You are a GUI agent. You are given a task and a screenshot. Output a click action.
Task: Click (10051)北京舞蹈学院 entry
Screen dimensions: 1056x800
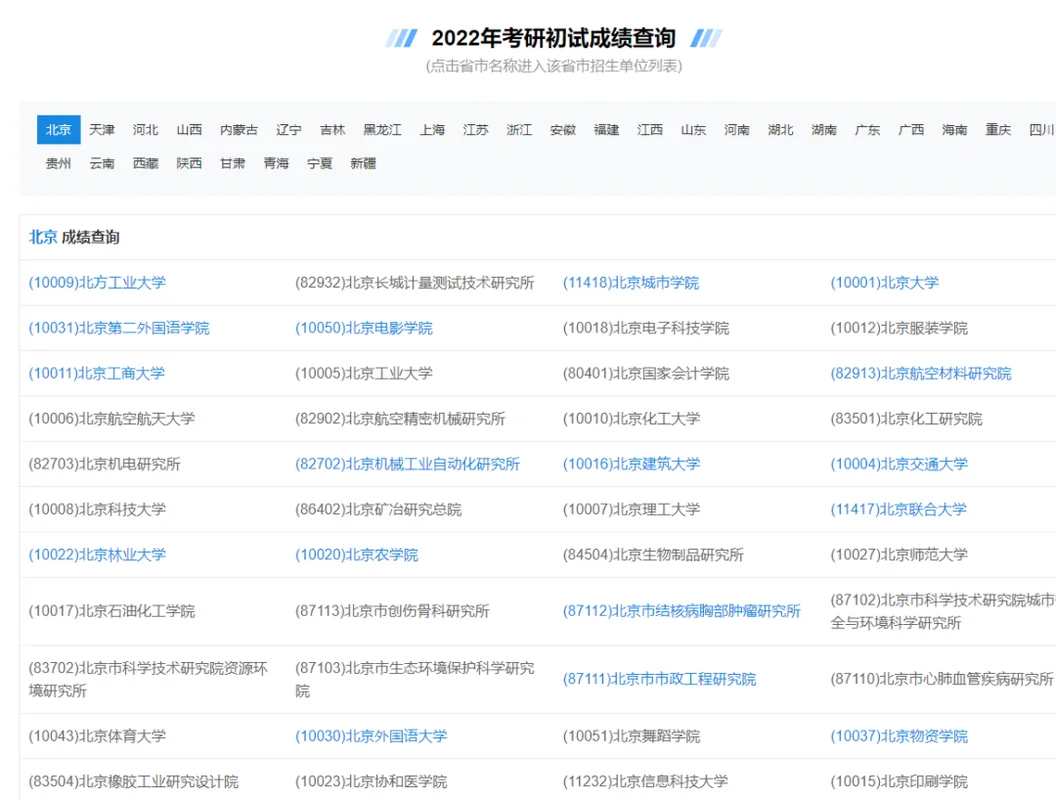(631, 736)
